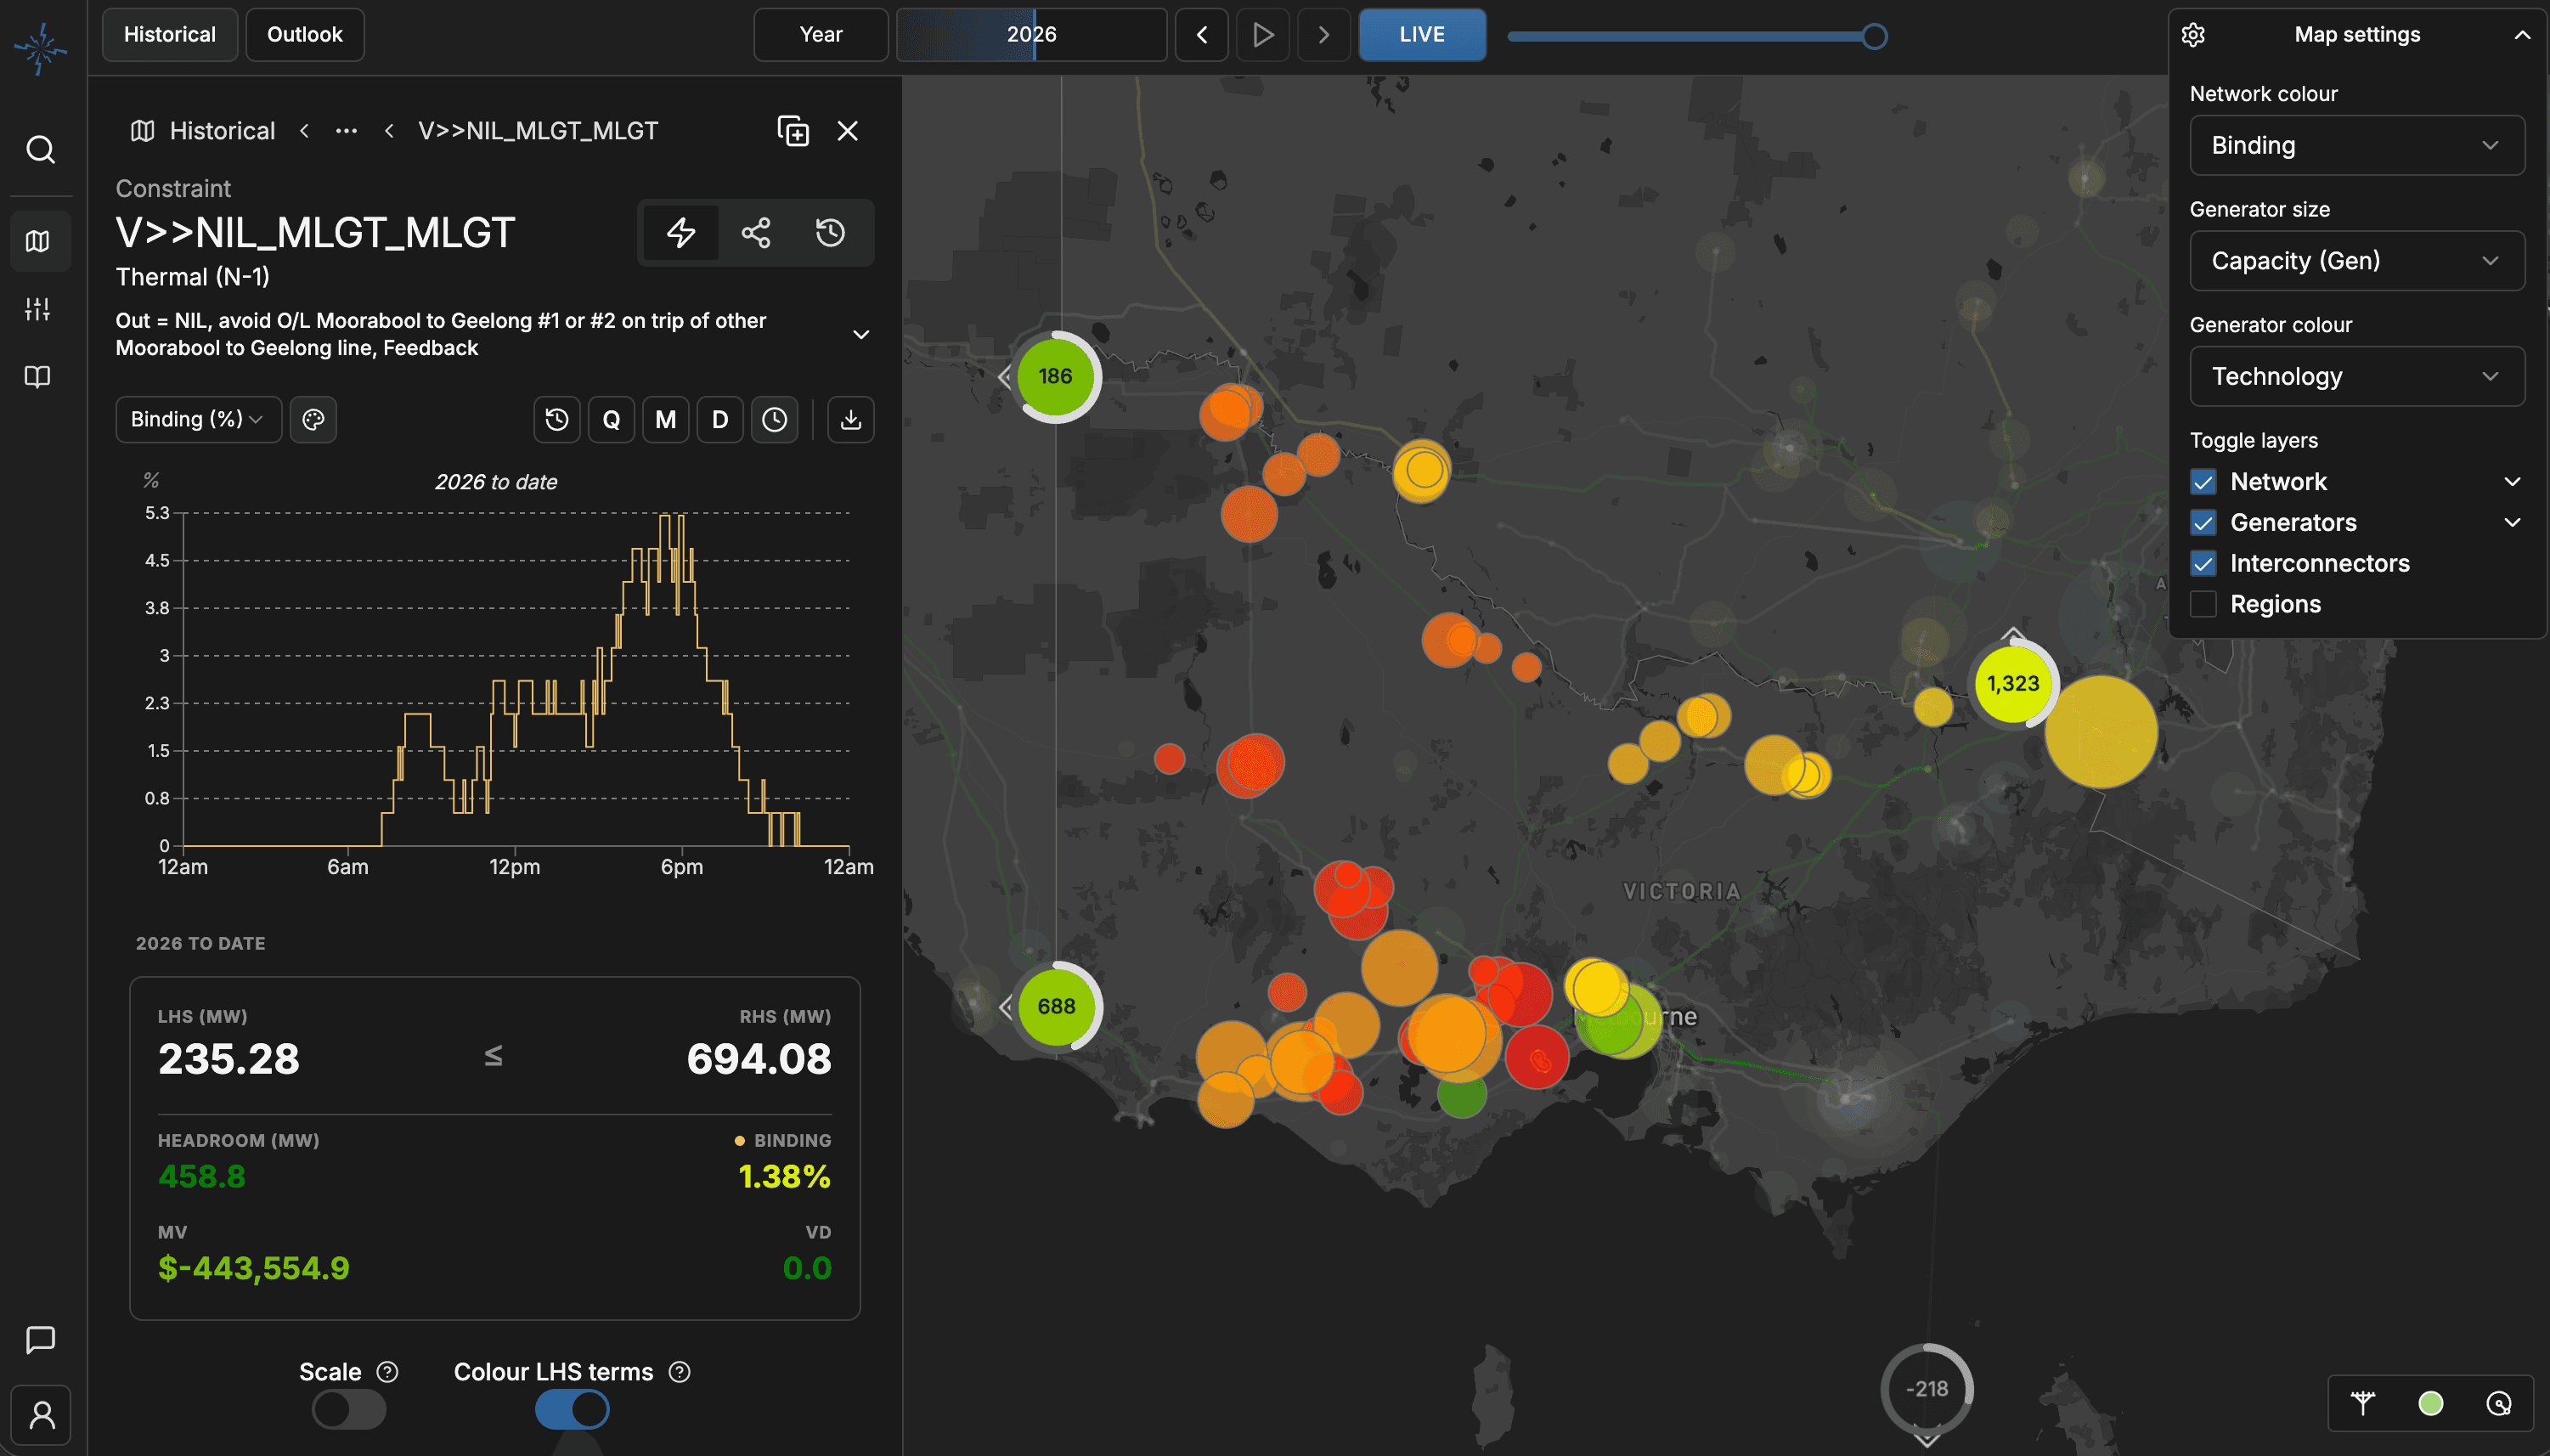
Task: Go to the previous year
Action: click(1202, 35)
